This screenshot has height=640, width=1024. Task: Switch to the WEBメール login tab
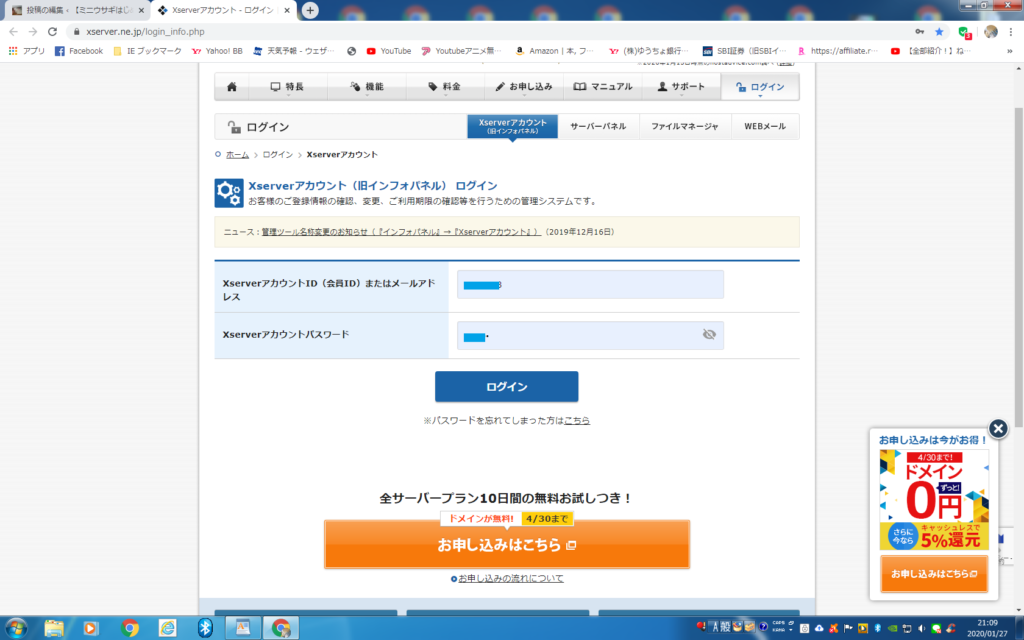(765, 127)
